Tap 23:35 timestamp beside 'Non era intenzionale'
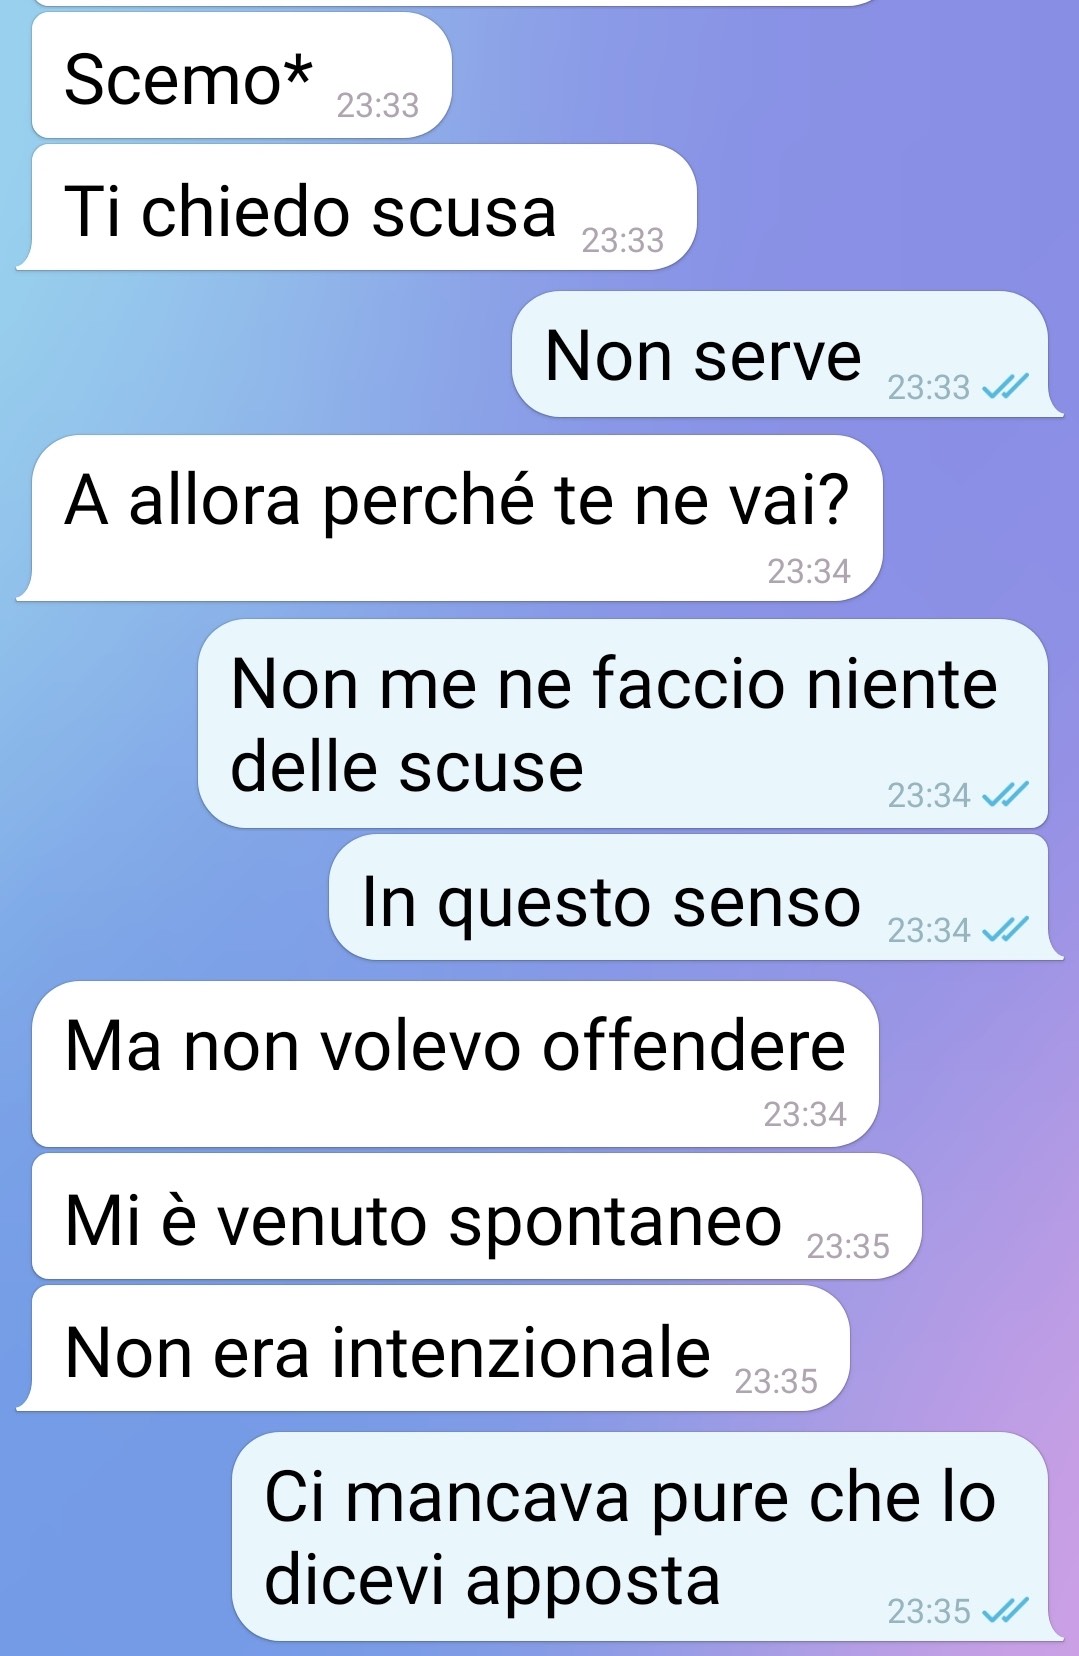Screen dimensions: 1079x1656 [x=776, y=1381]
